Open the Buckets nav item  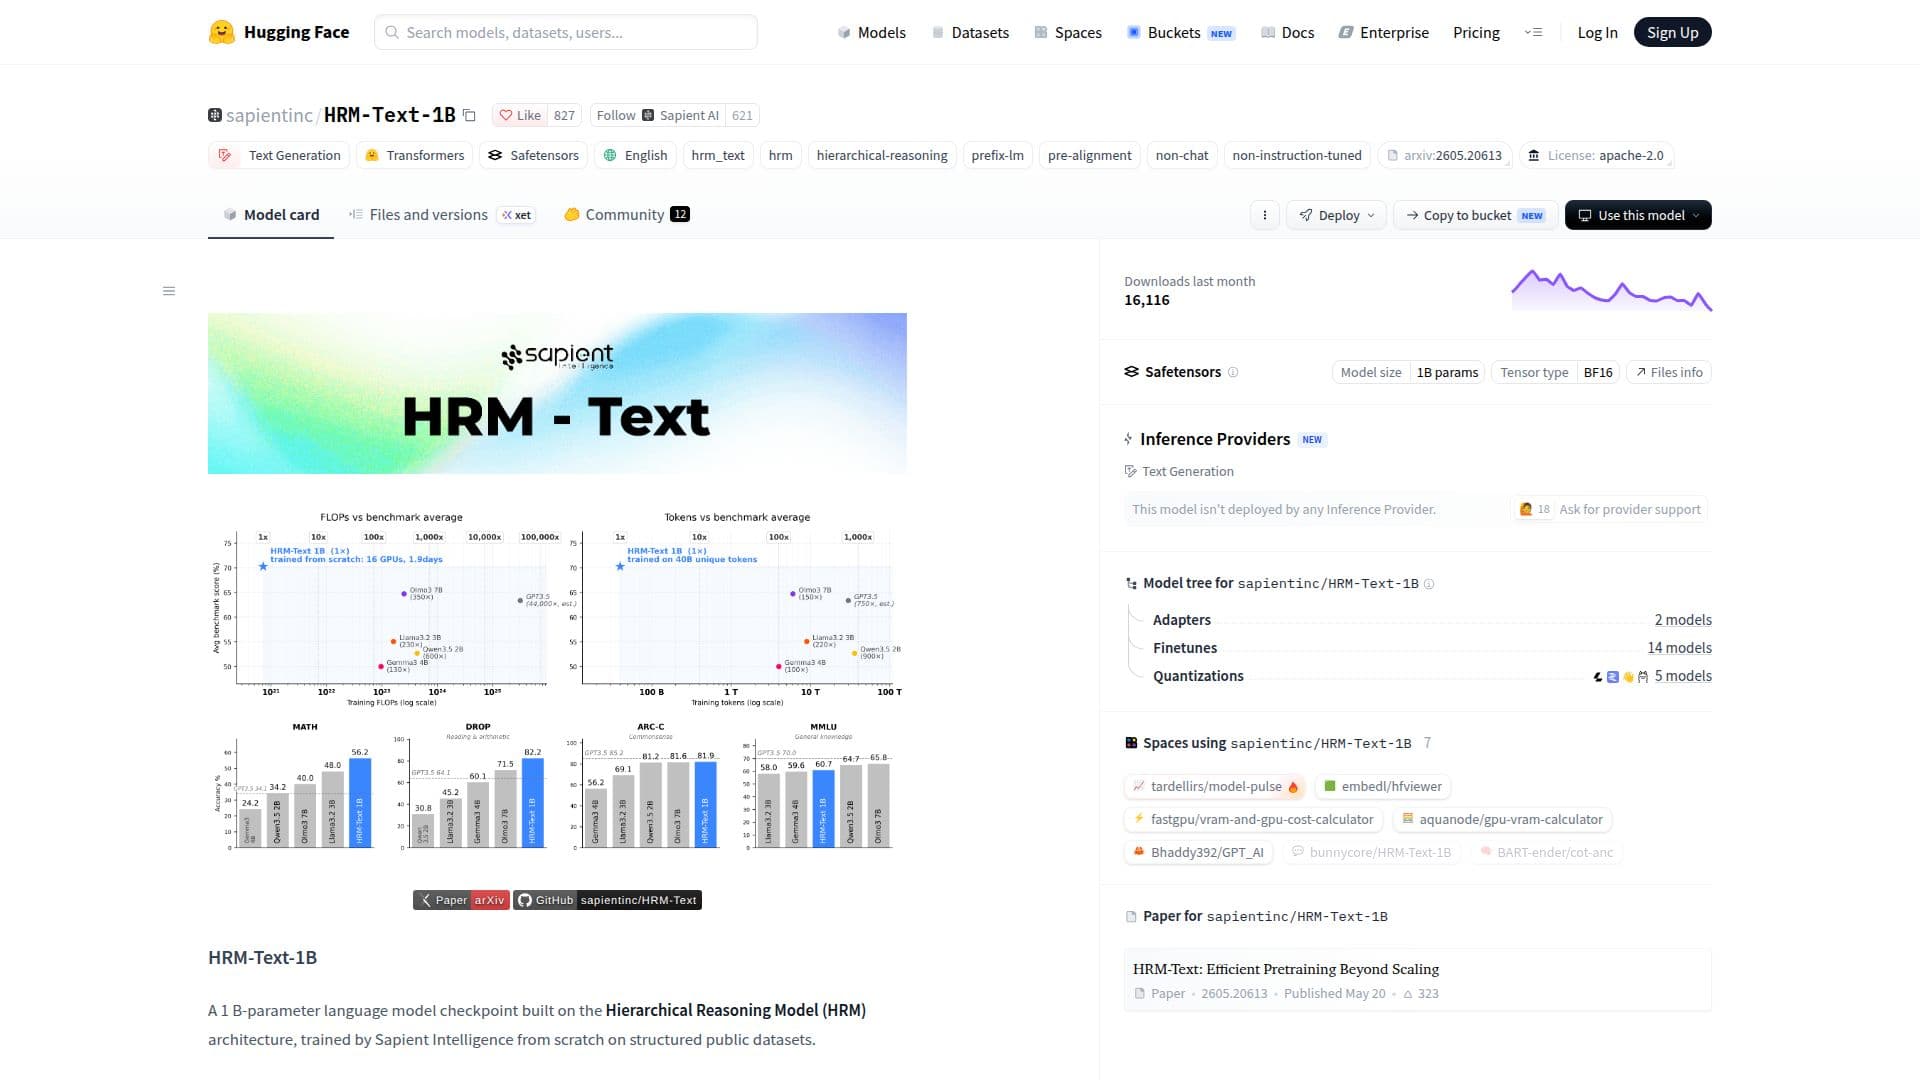(1181, 32)
